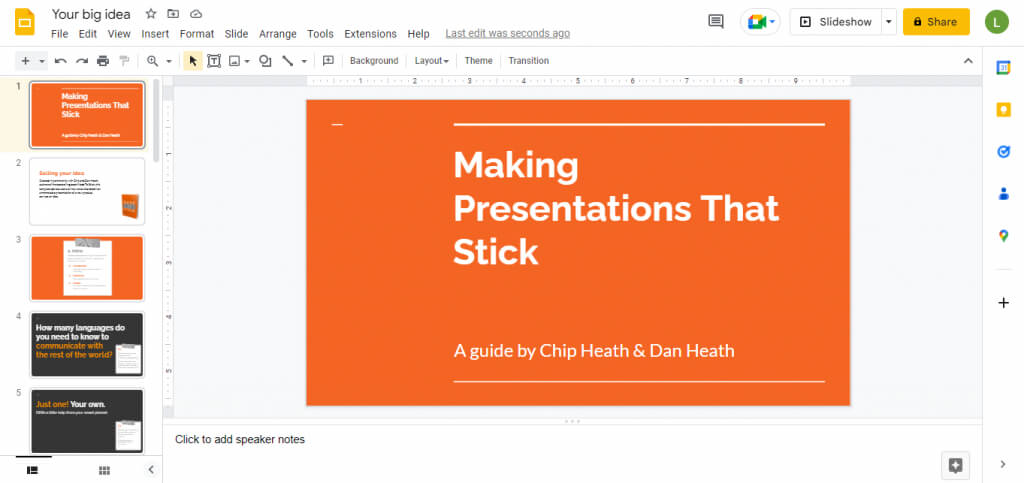The image size is (1024, 483).
Task: Select slide 4 thumbnail about languages
Action: pyautogui.click(x=87, y=343)
